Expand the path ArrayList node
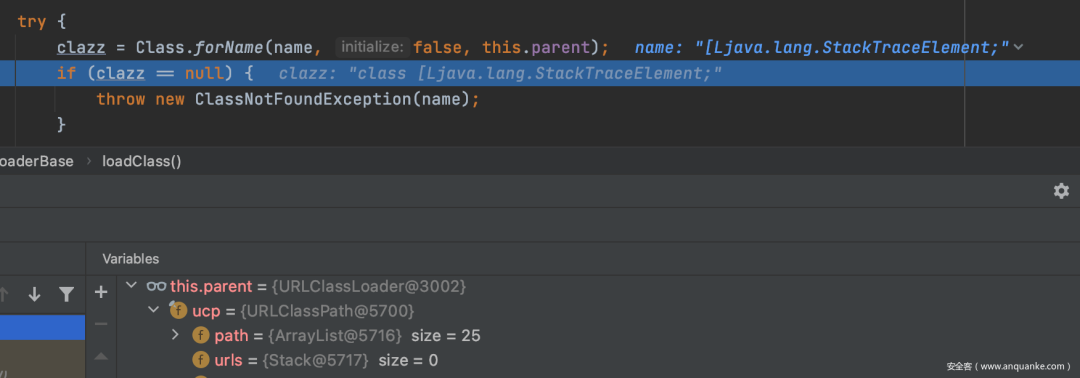Screen dimensions: 1080x378 coord(176,335)
